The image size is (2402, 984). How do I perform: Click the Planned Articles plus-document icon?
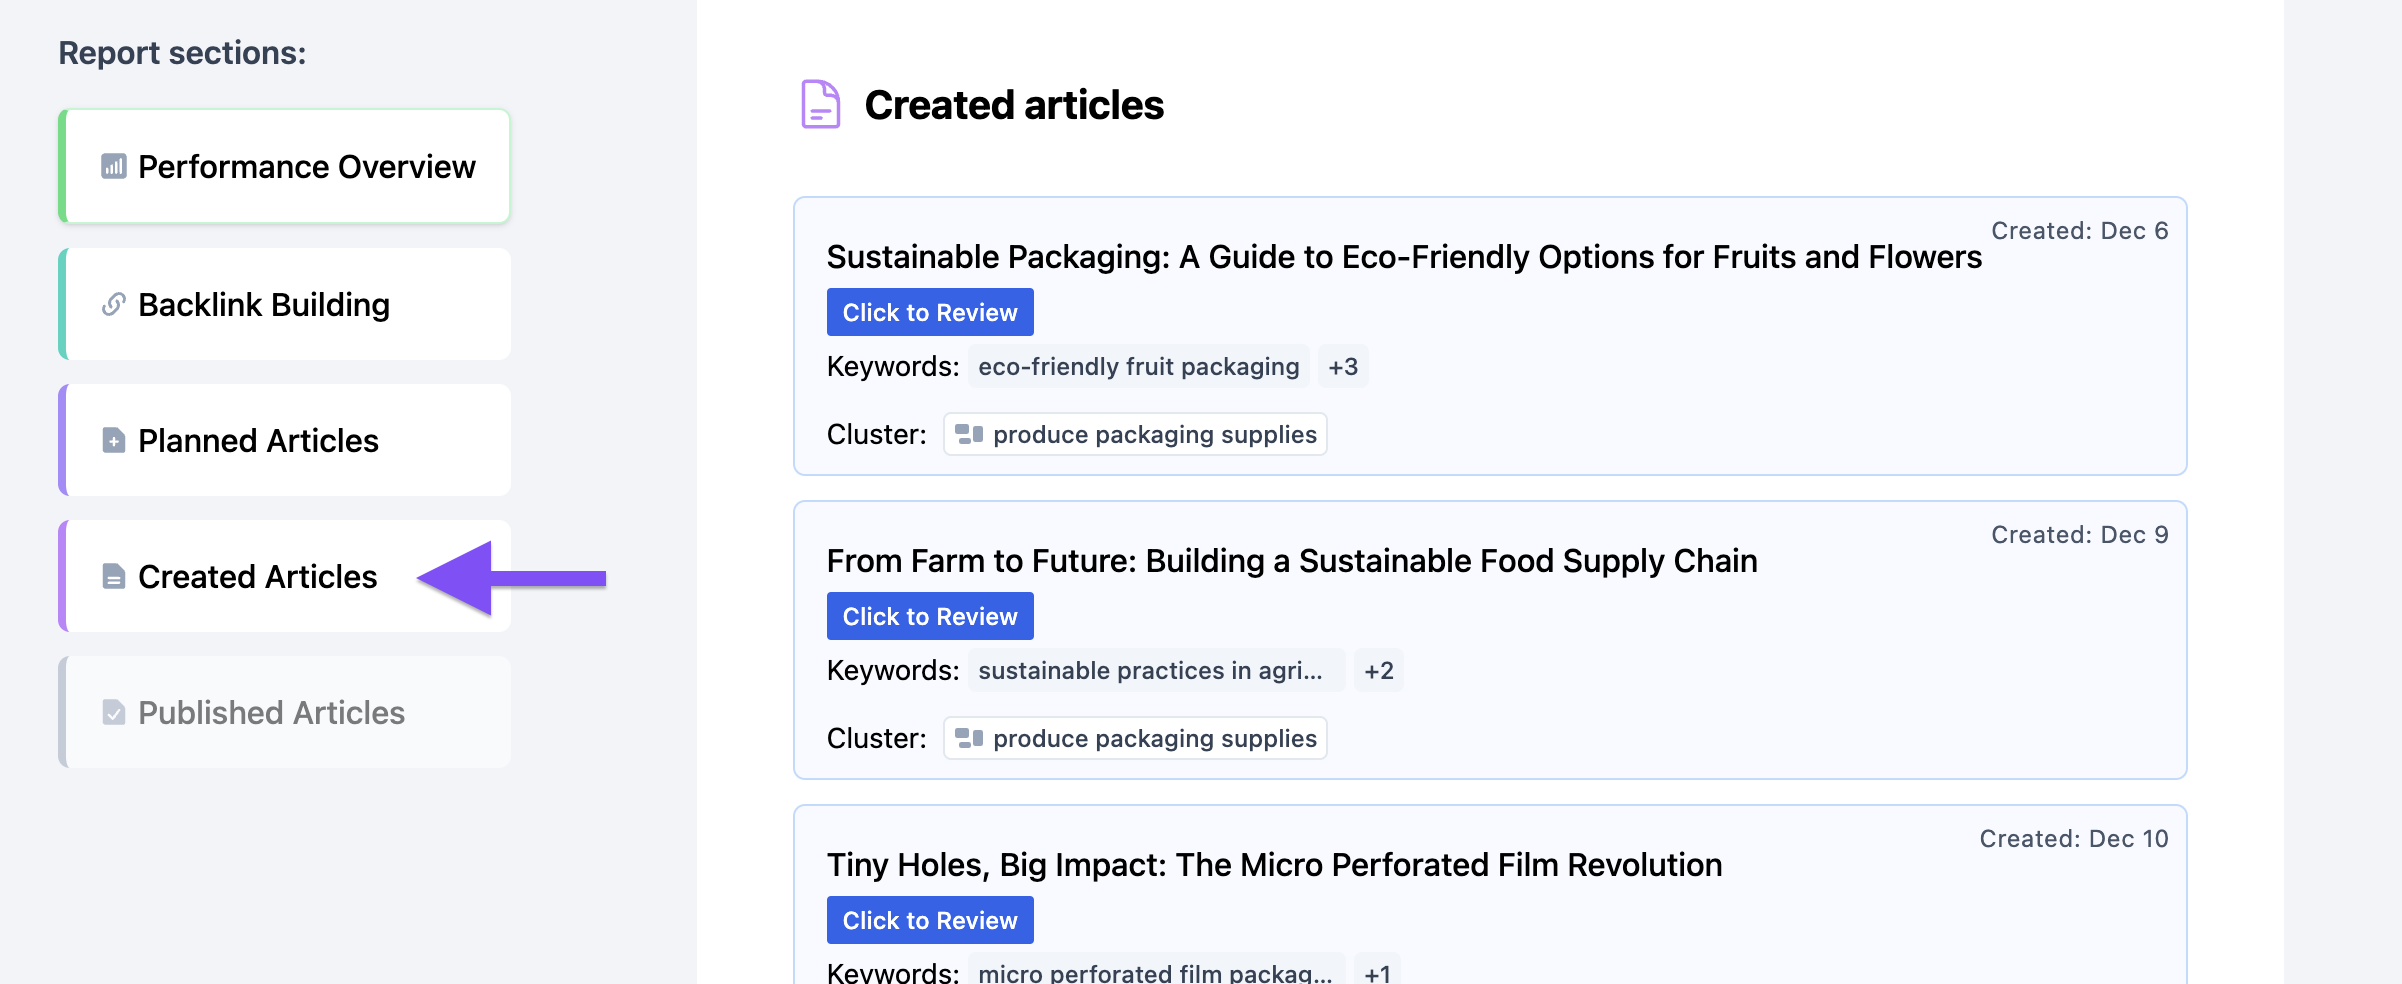pyautogui.click(x=113, y=440)
